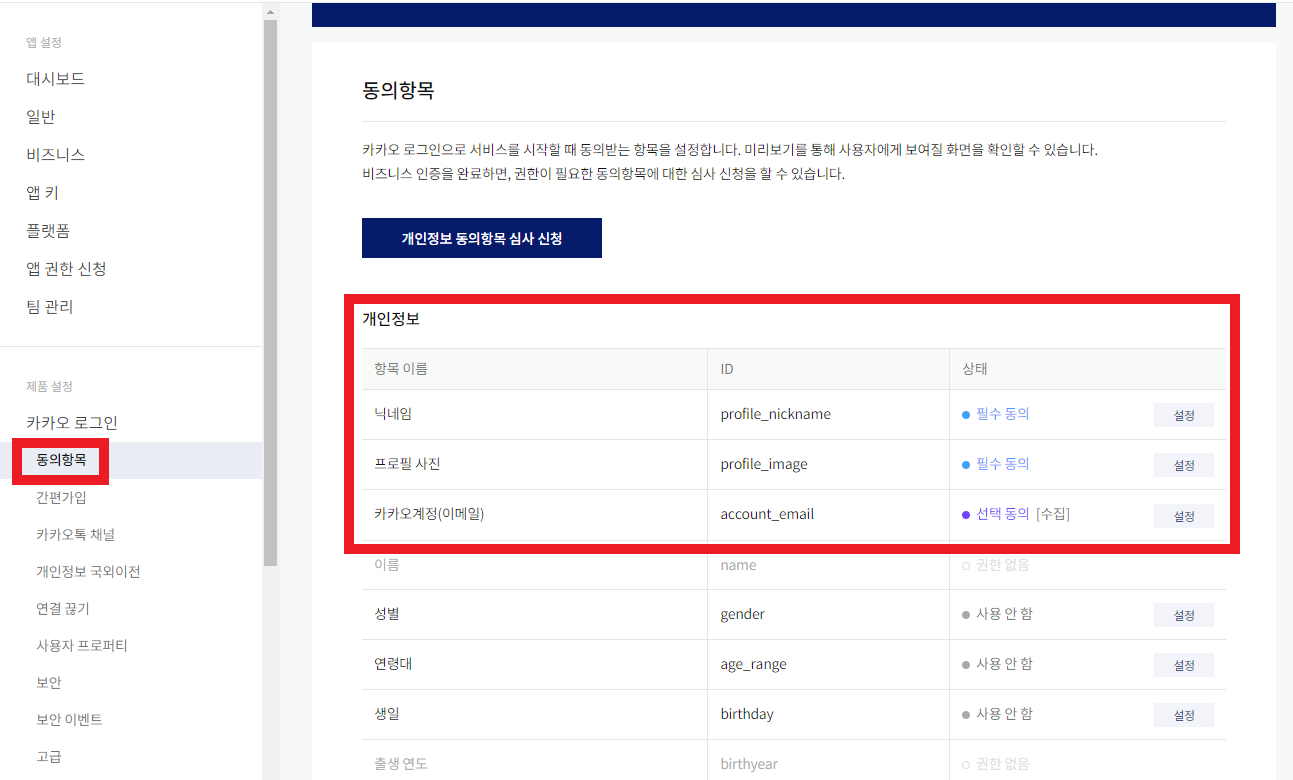Select 동의항목 in the sidebar
This screenshot has width=1293, height=780.
[x=61, y=460]
